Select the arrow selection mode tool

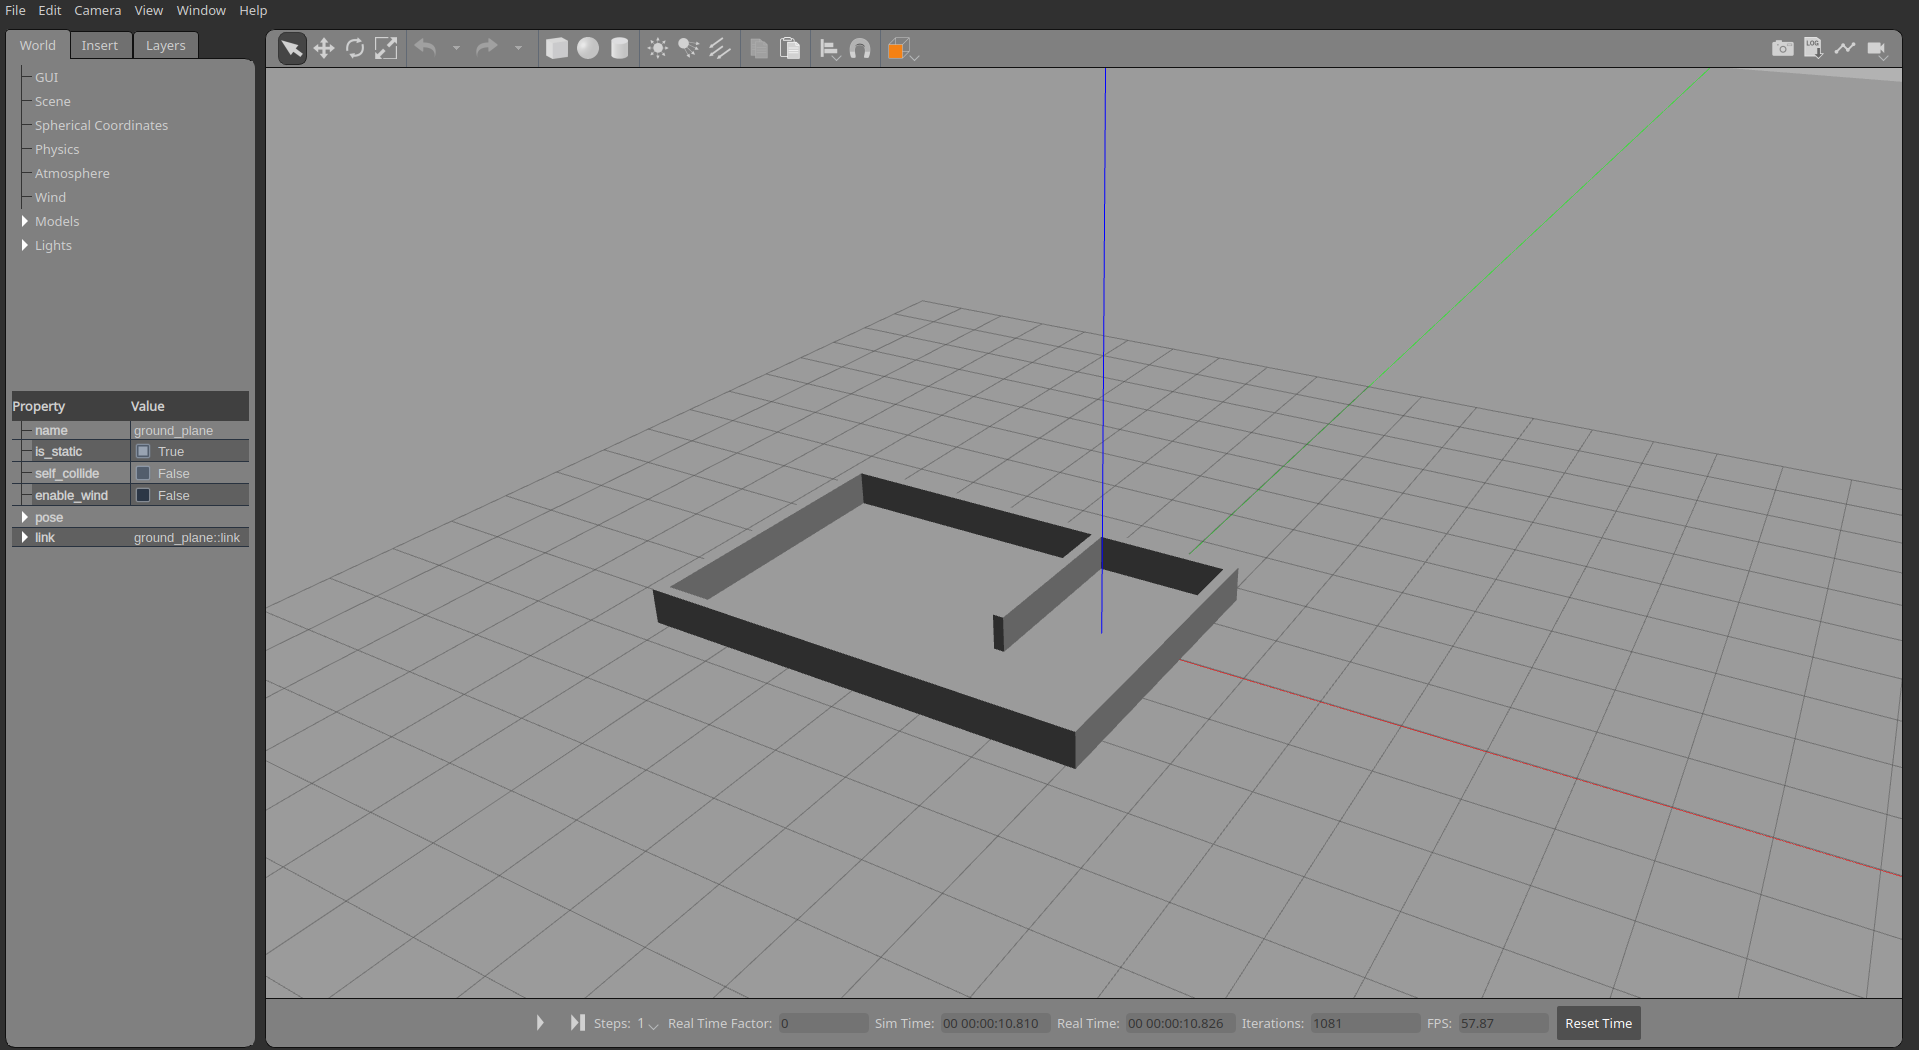292,48
